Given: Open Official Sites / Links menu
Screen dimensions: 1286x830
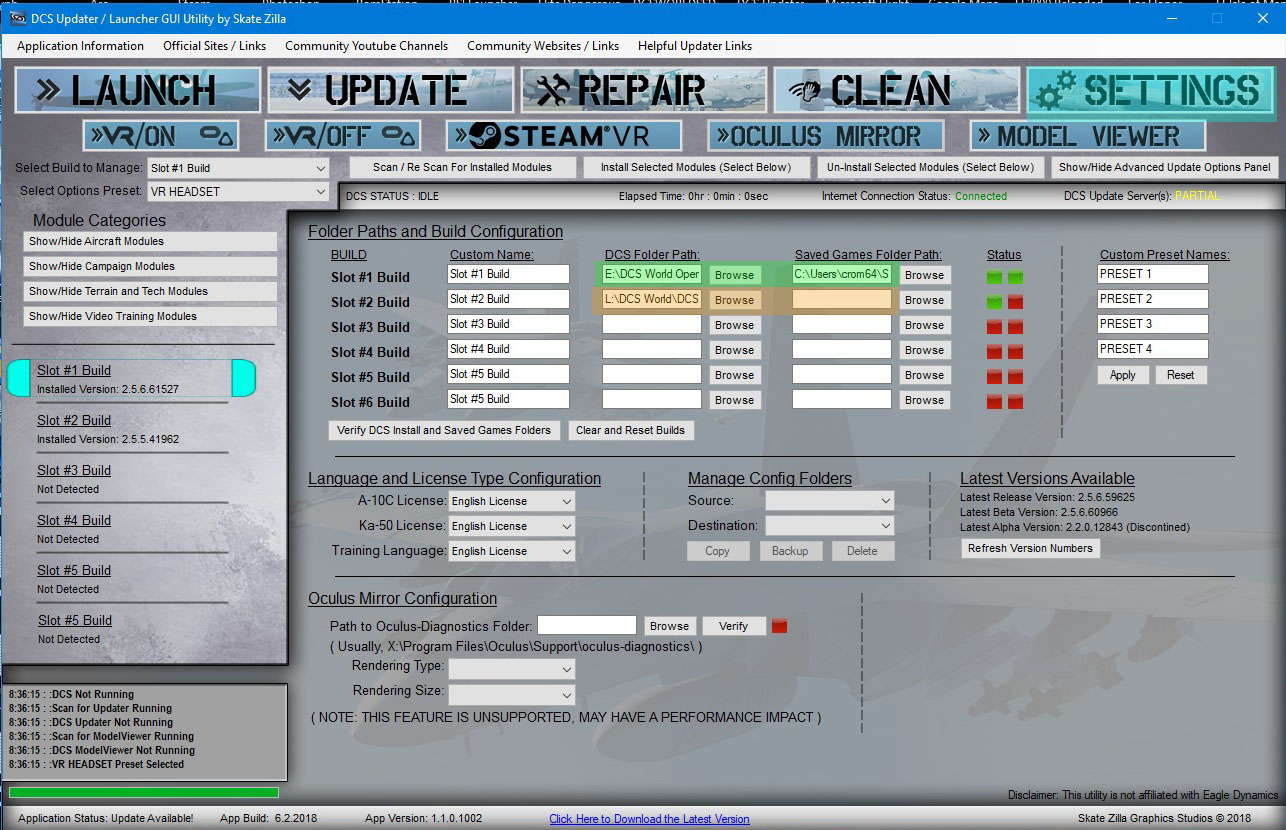Looking at the screenshot, I should coord(214,46).
